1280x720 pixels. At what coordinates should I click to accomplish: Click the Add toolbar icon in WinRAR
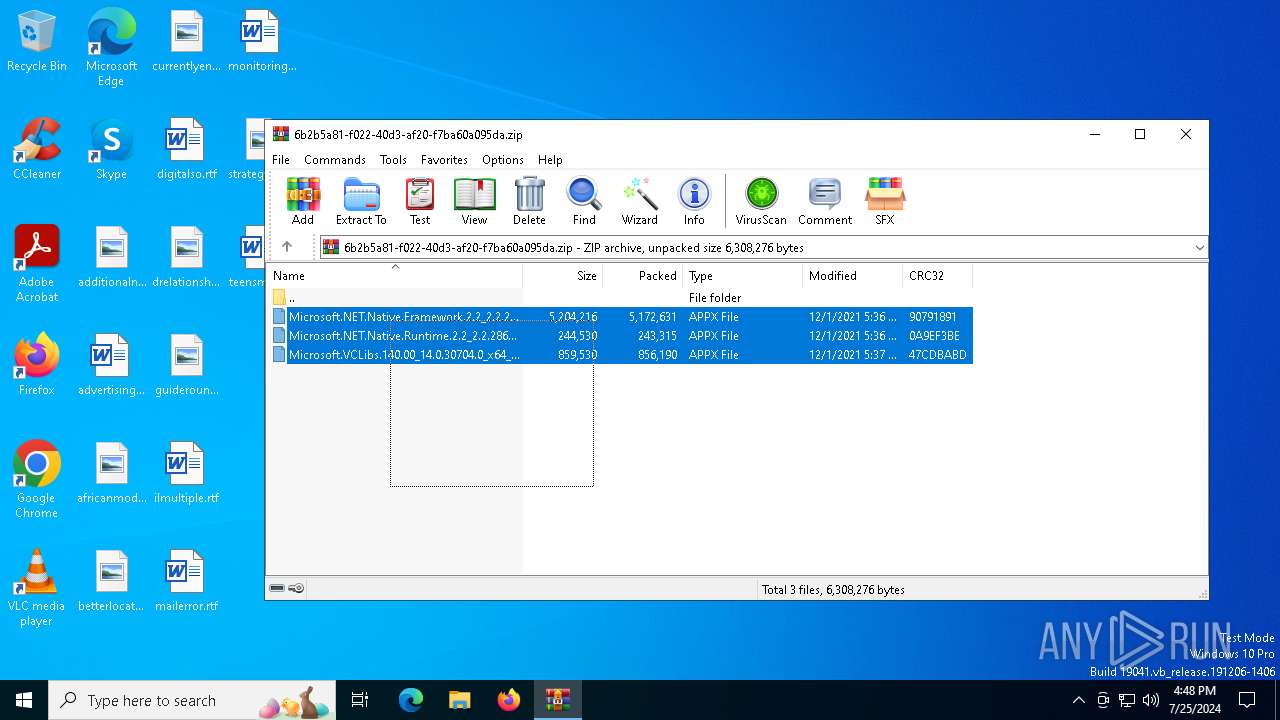coord(302,201)
